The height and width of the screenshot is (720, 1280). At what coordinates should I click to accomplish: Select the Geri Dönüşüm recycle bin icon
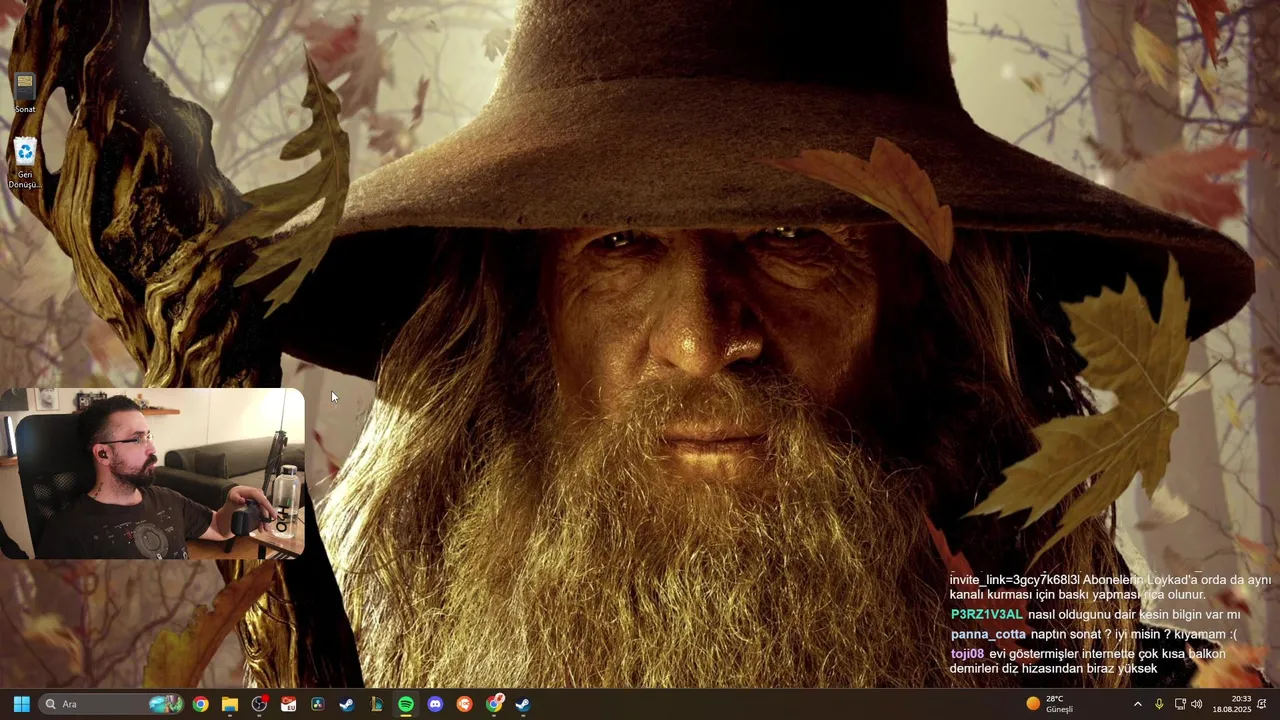pos(25,163)
